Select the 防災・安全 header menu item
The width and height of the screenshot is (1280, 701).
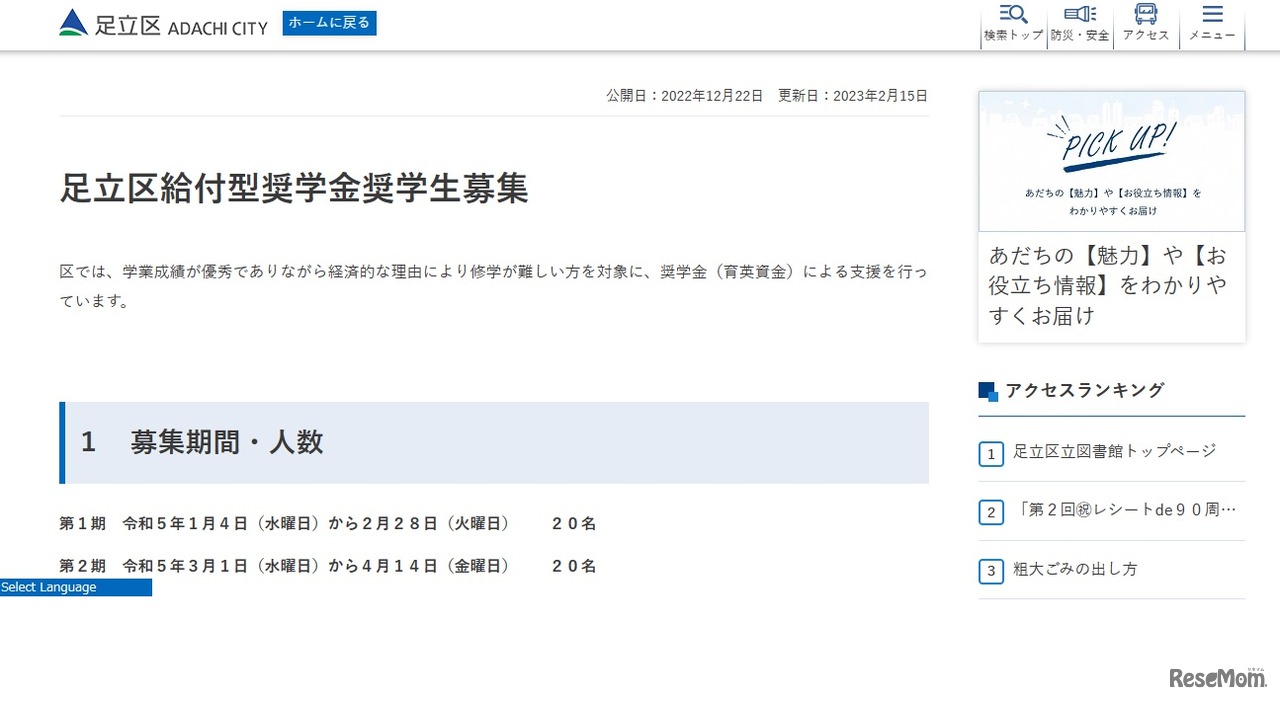point(1080,25)
